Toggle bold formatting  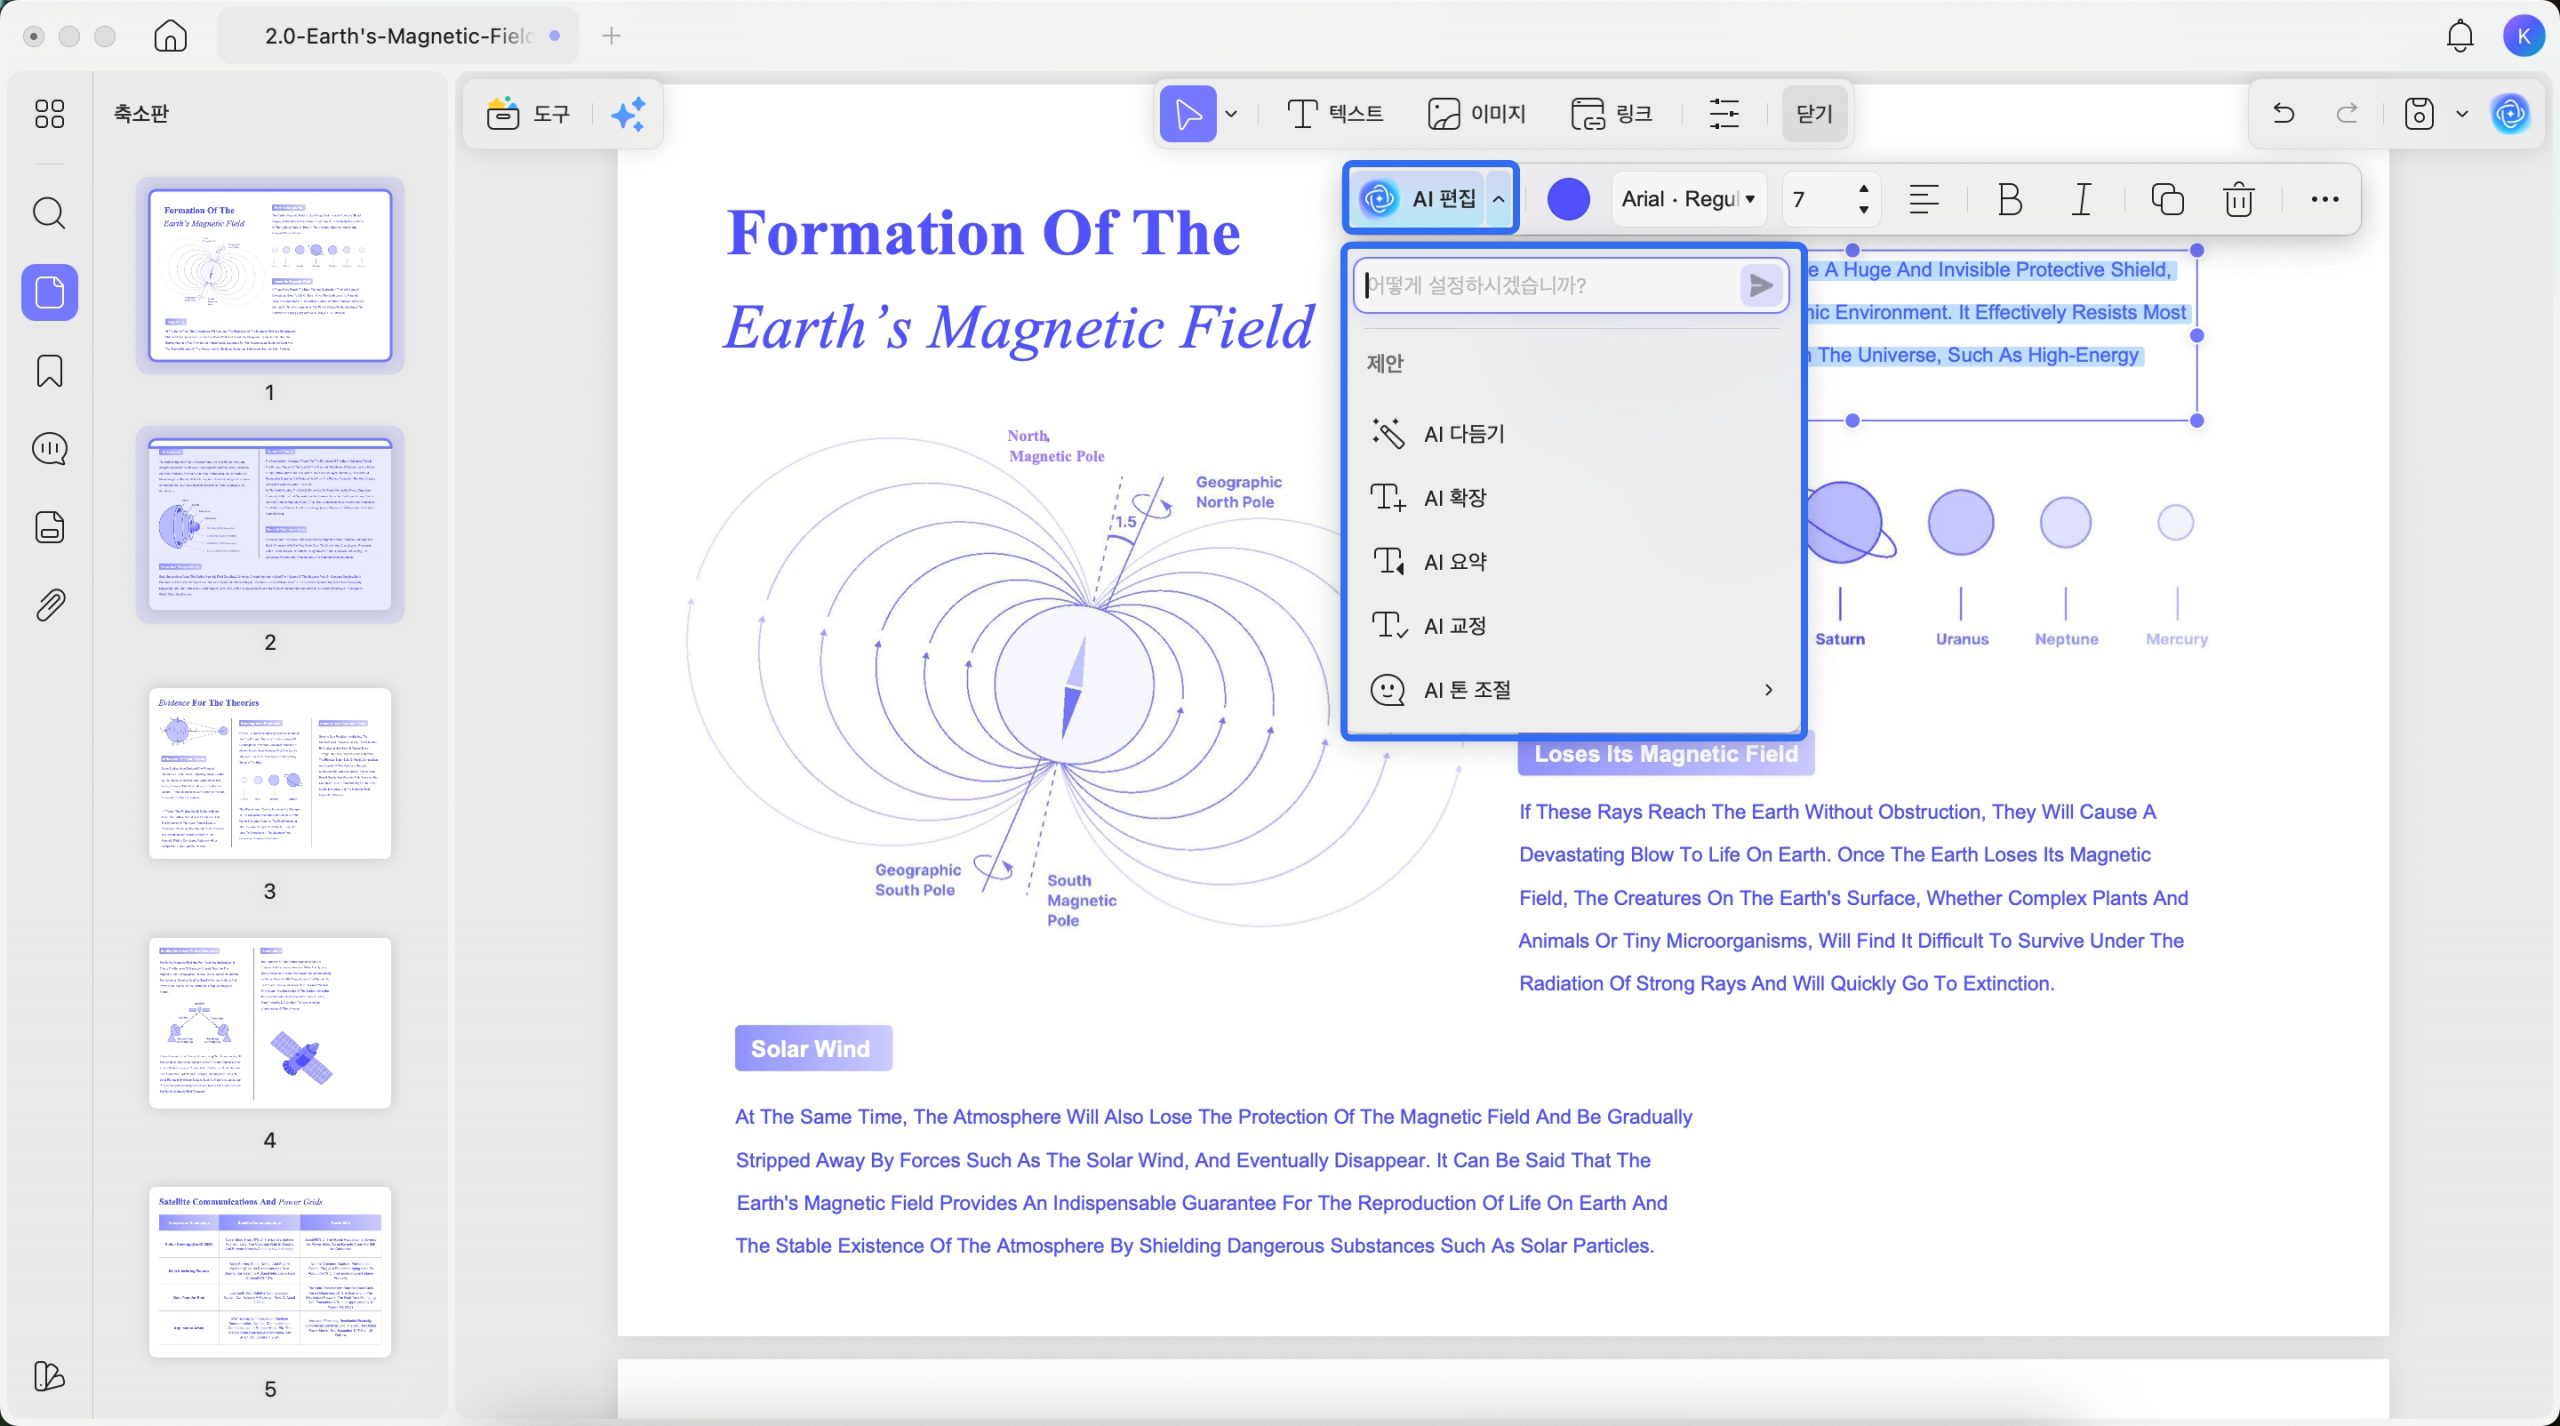point(2009,199)
